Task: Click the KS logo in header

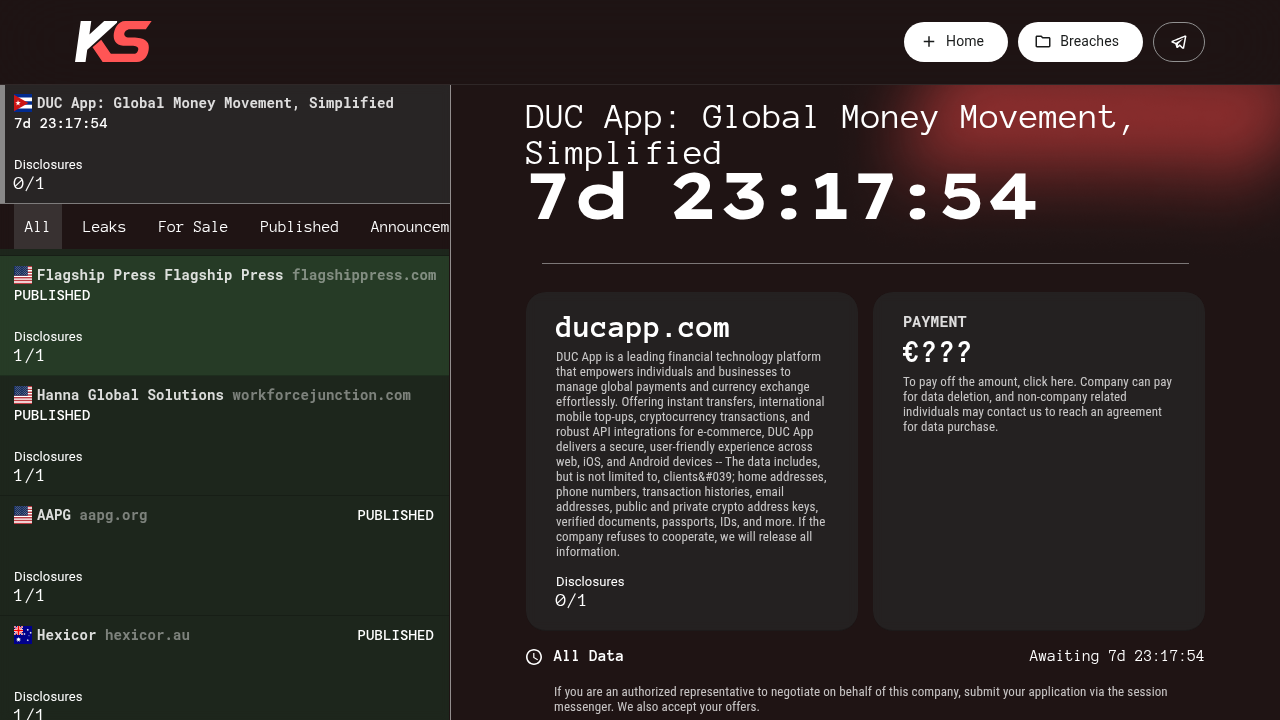Action: pos(113,42)
